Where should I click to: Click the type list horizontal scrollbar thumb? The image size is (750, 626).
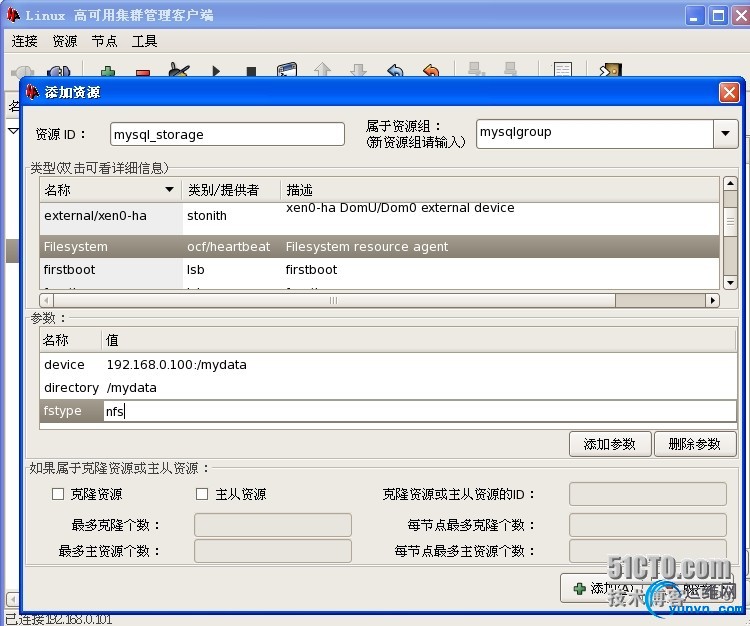click(334, 300)
